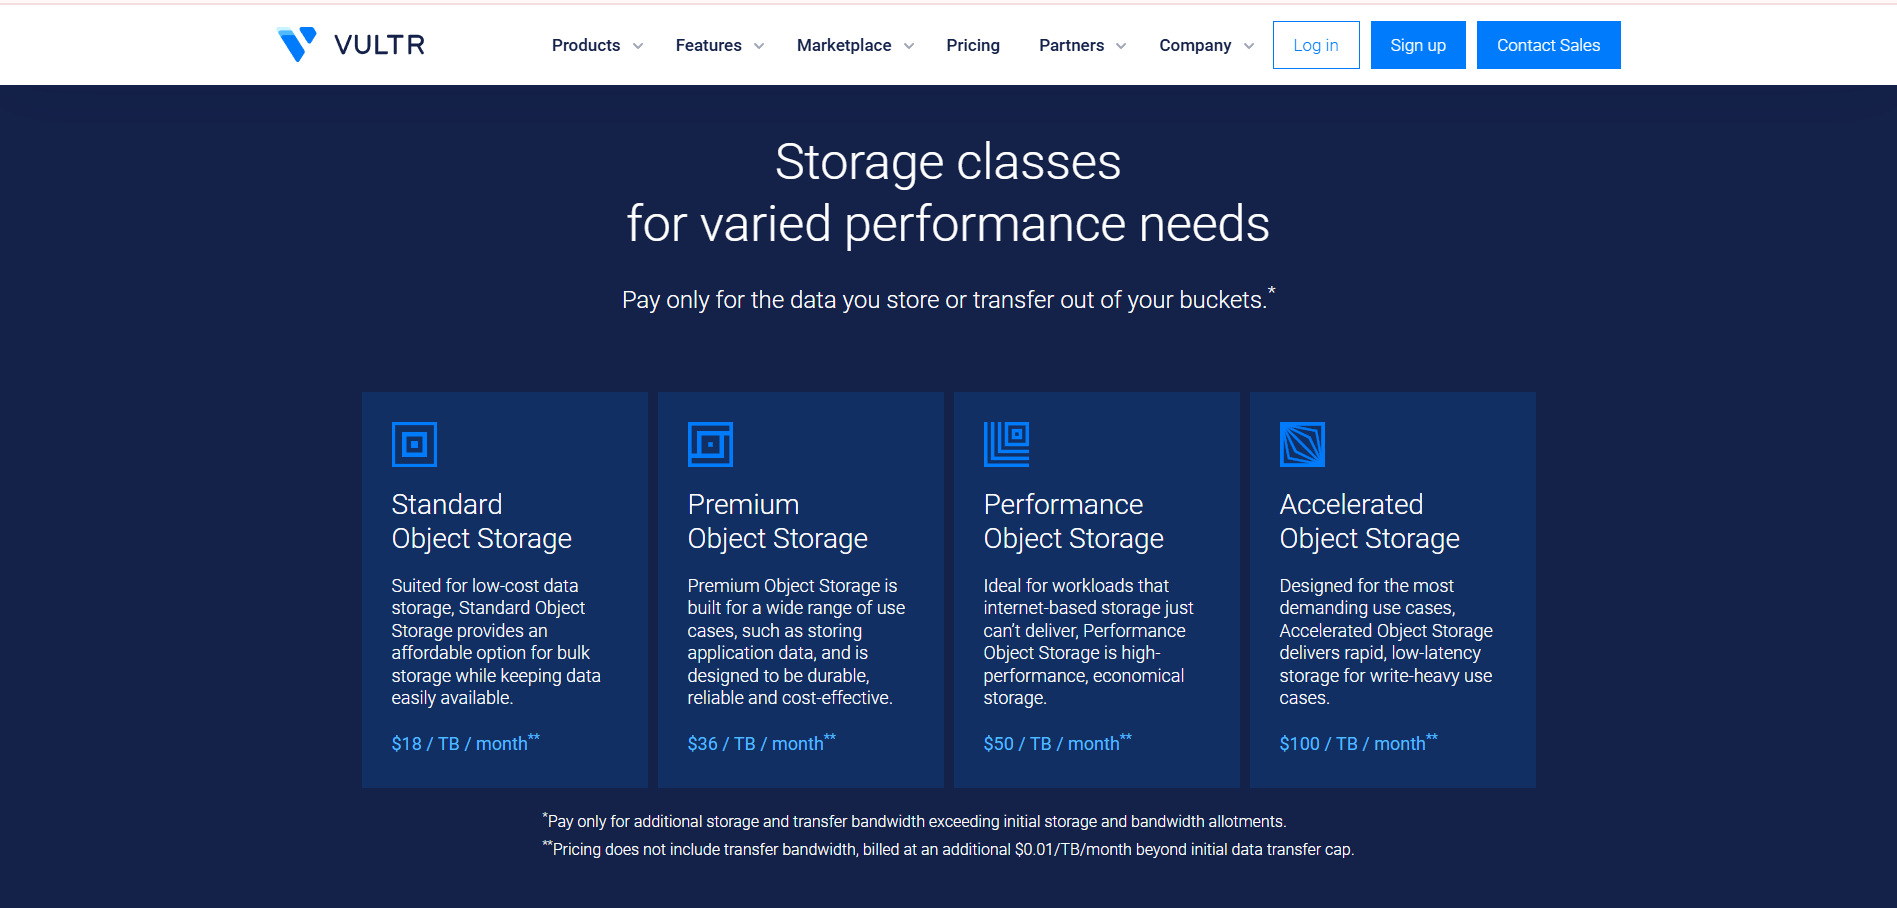Click the Accelerated Object Storage icon
The width and height of the screenshot is (1897, 908).
(1302, 445)
